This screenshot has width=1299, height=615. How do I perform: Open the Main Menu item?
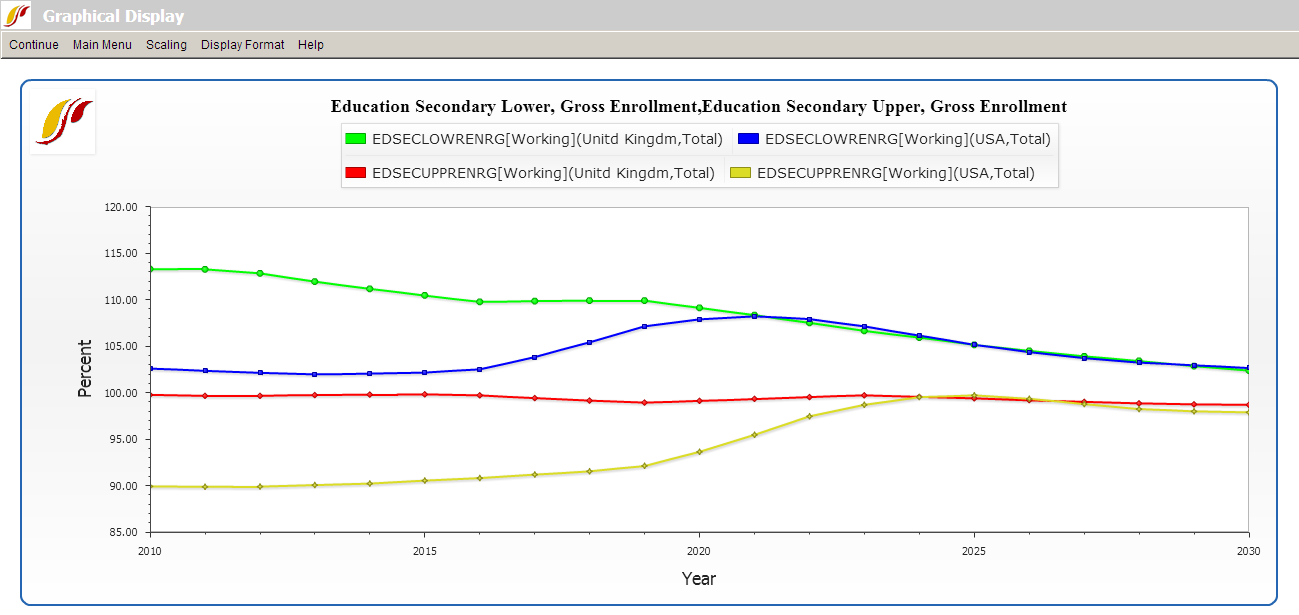pyautogui.click(x=102, y=45)
